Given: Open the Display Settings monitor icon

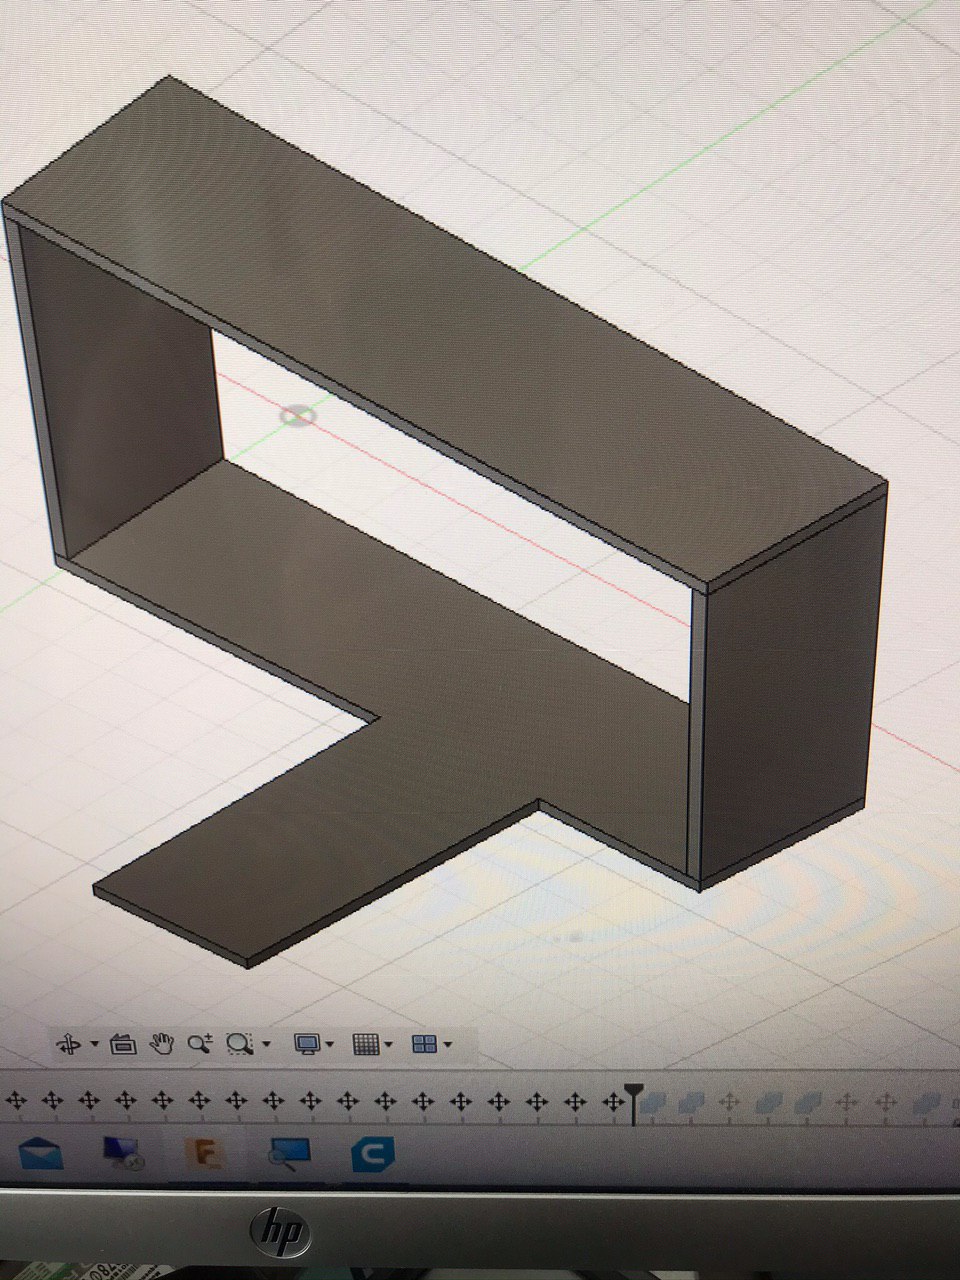Looking at the screenshot, I should click(x=306, y=1044).
